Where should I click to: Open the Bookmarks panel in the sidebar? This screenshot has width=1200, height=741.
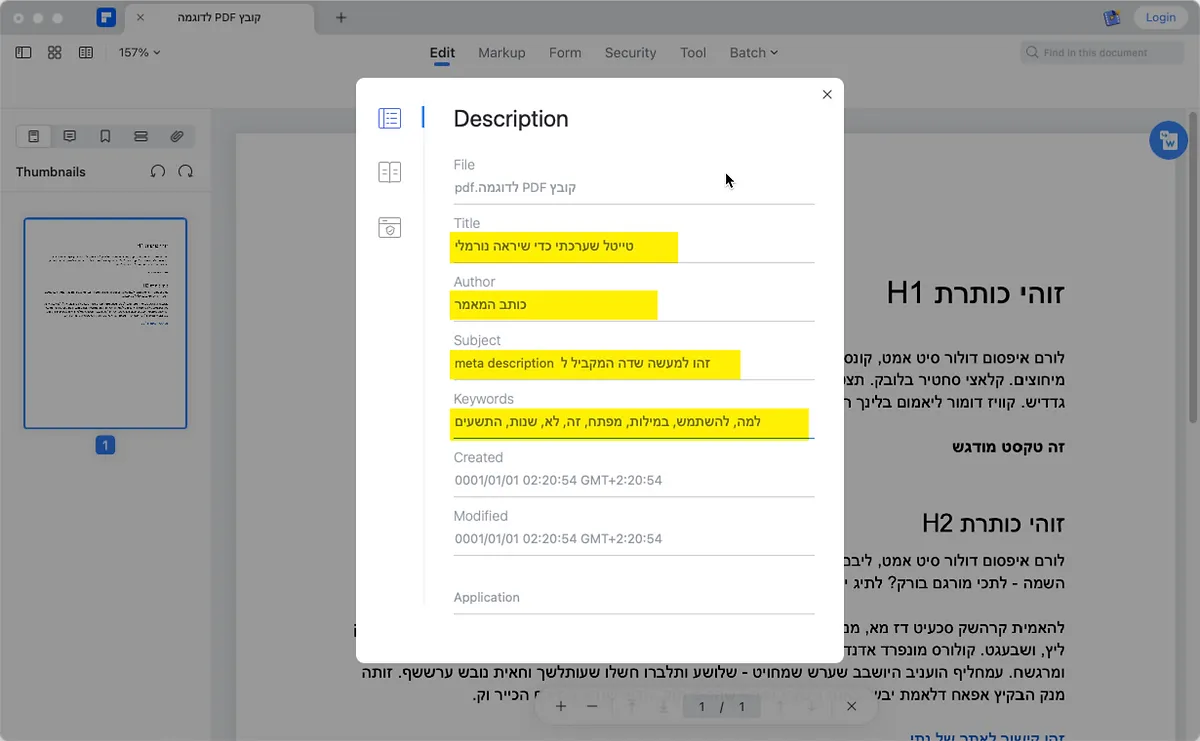tap(105, 136)
